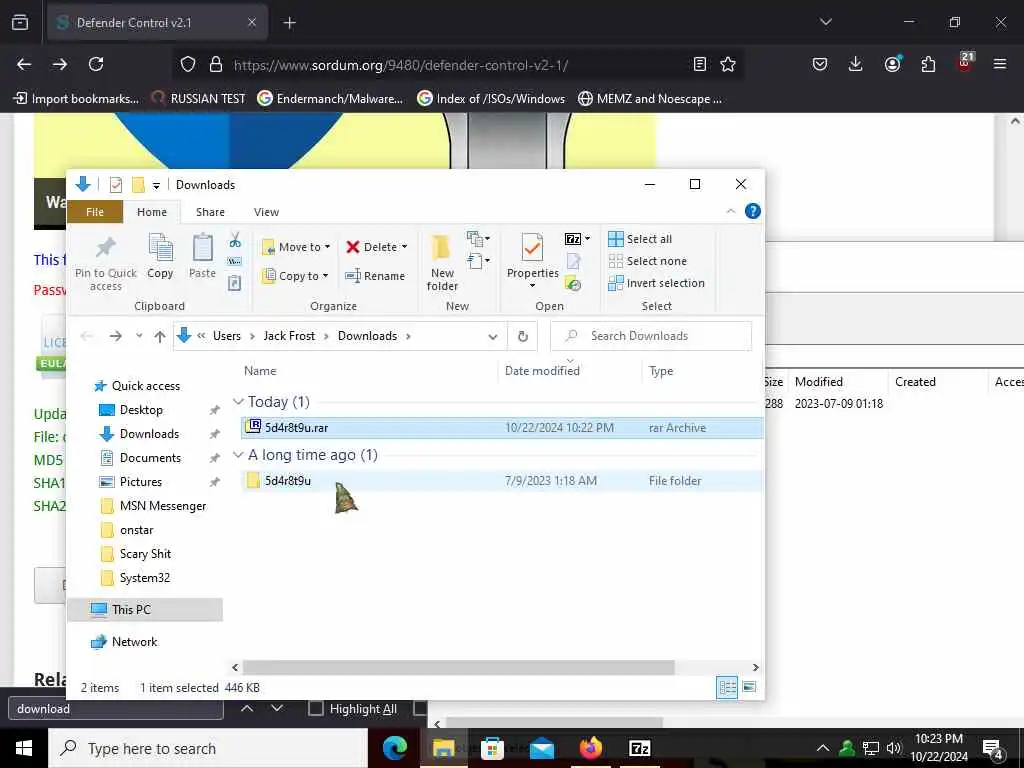The image size is (1024, 768).
Task: Open Properties of selected item
Action: (x=532, y=256)
